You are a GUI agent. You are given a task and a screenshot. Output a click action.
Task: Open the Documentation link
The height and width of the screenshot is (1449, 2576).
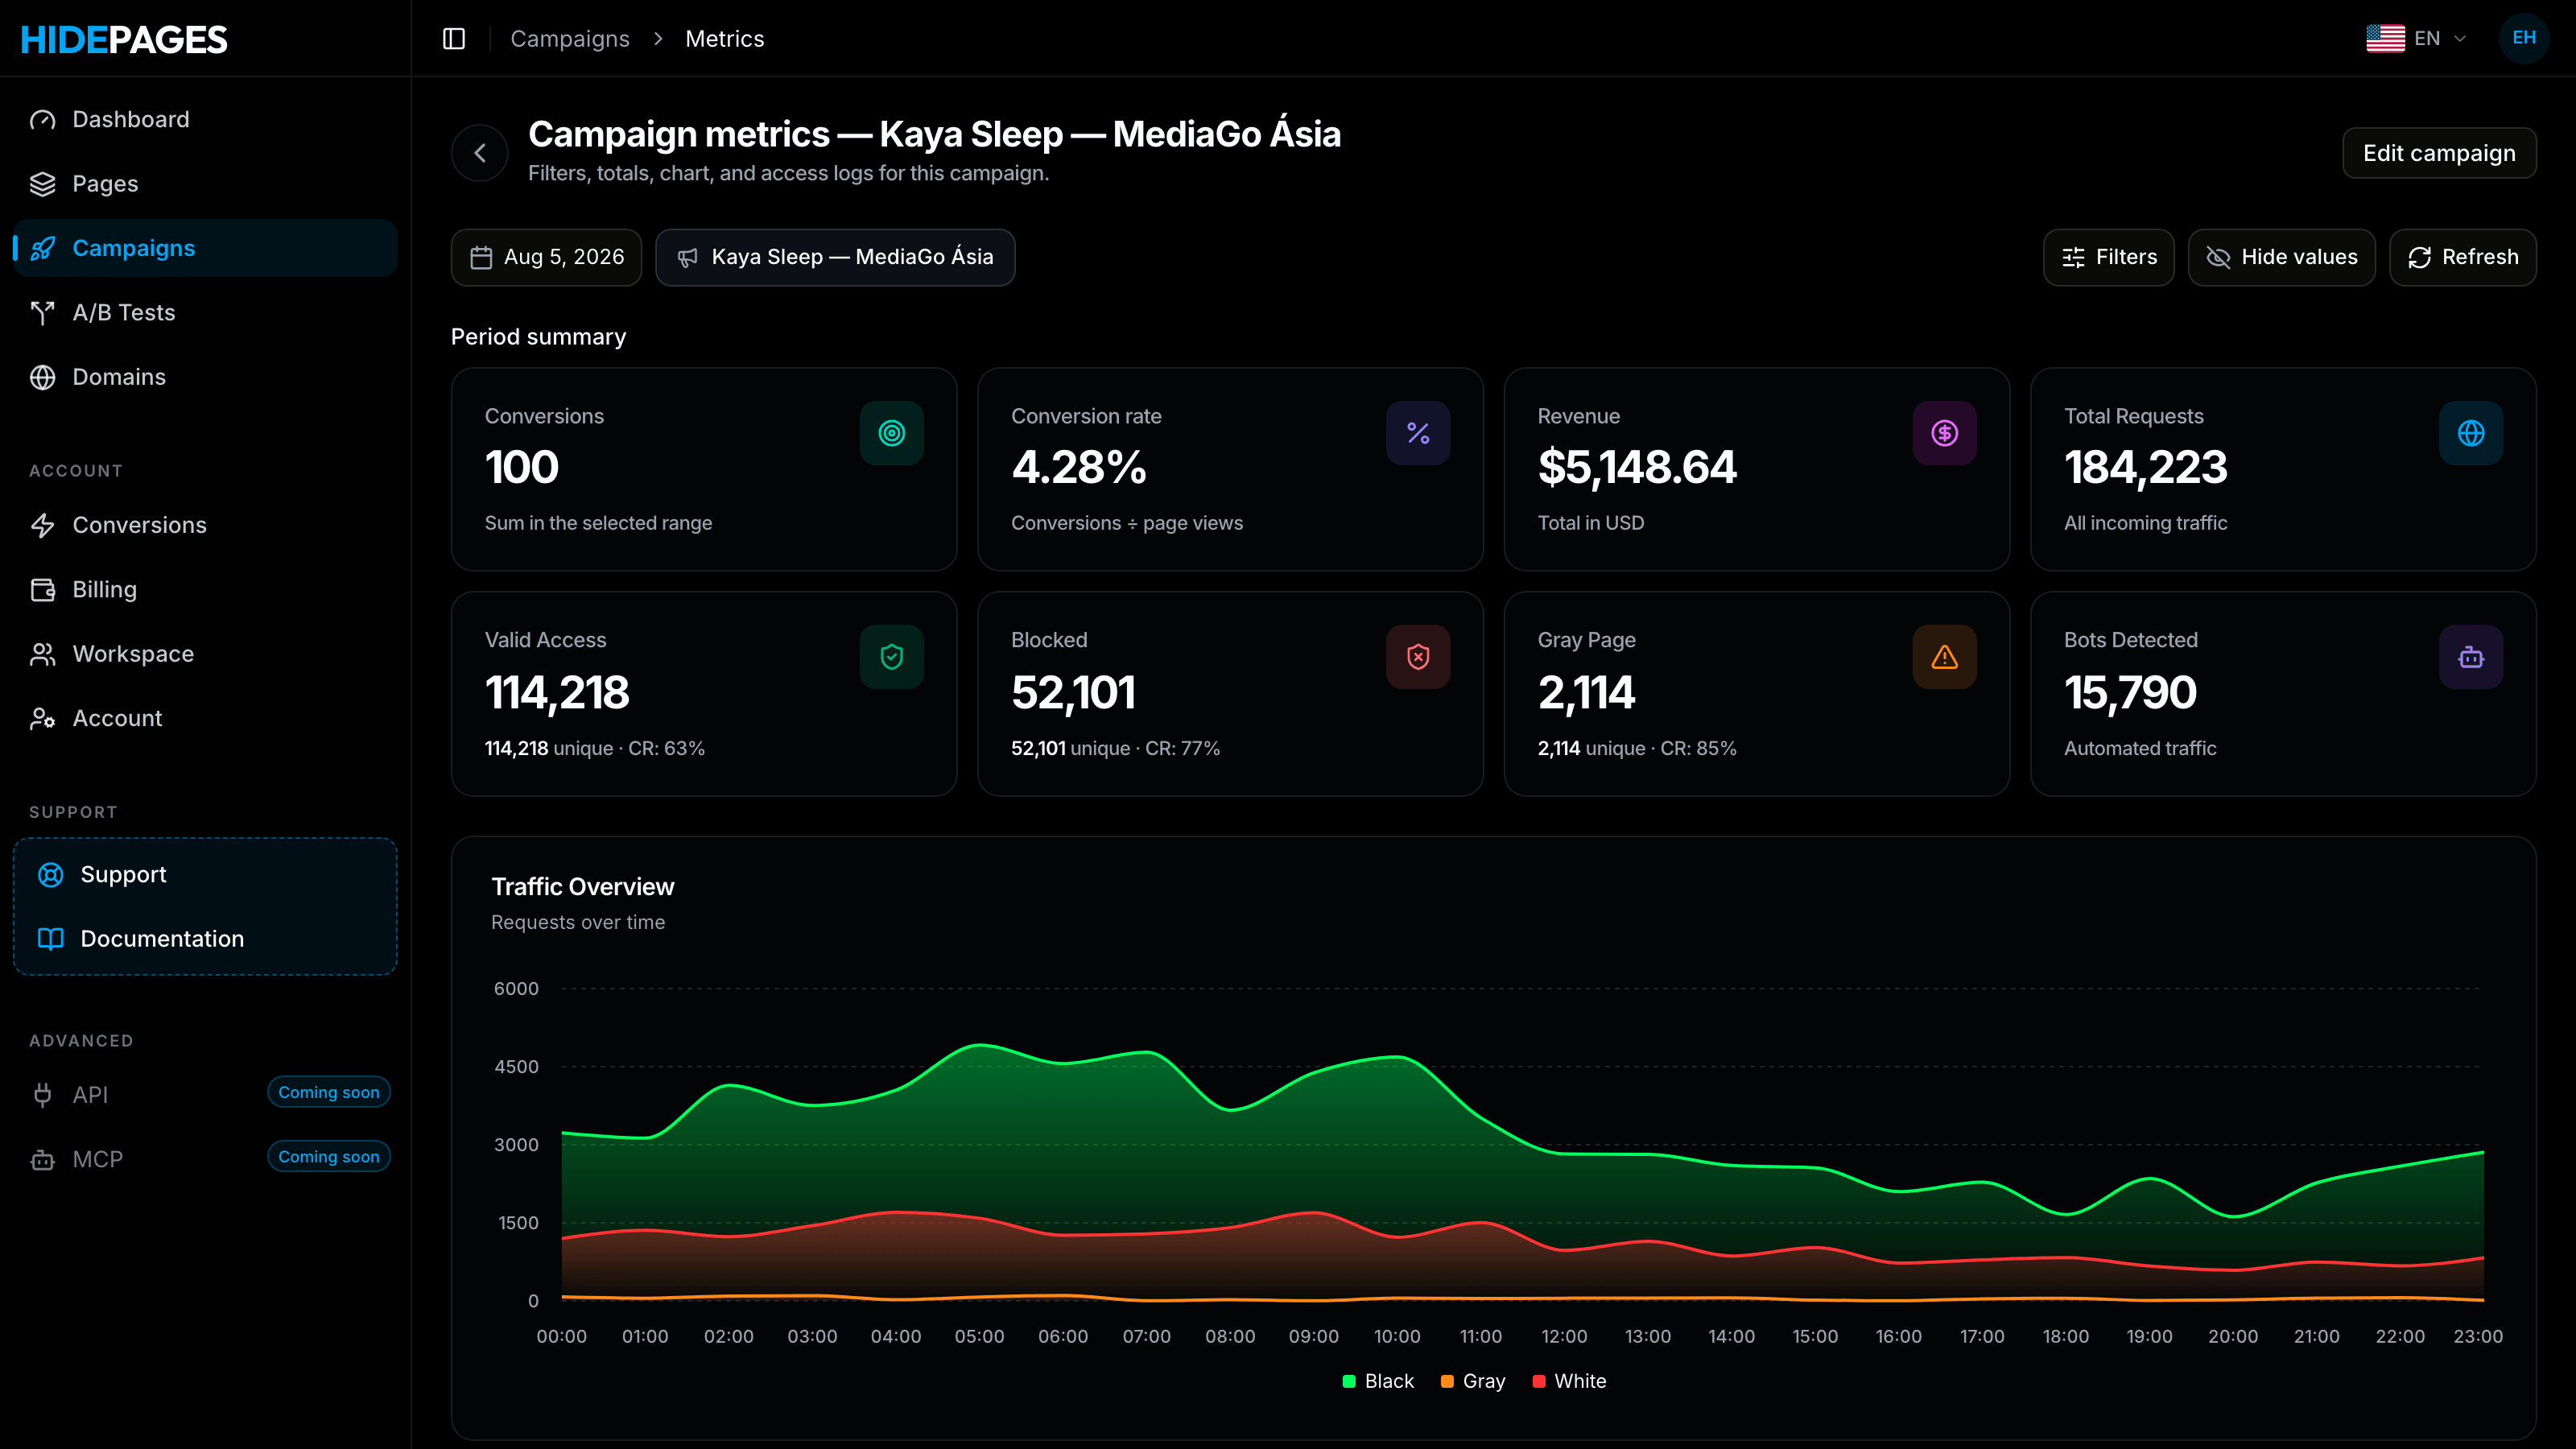point(205,939)
